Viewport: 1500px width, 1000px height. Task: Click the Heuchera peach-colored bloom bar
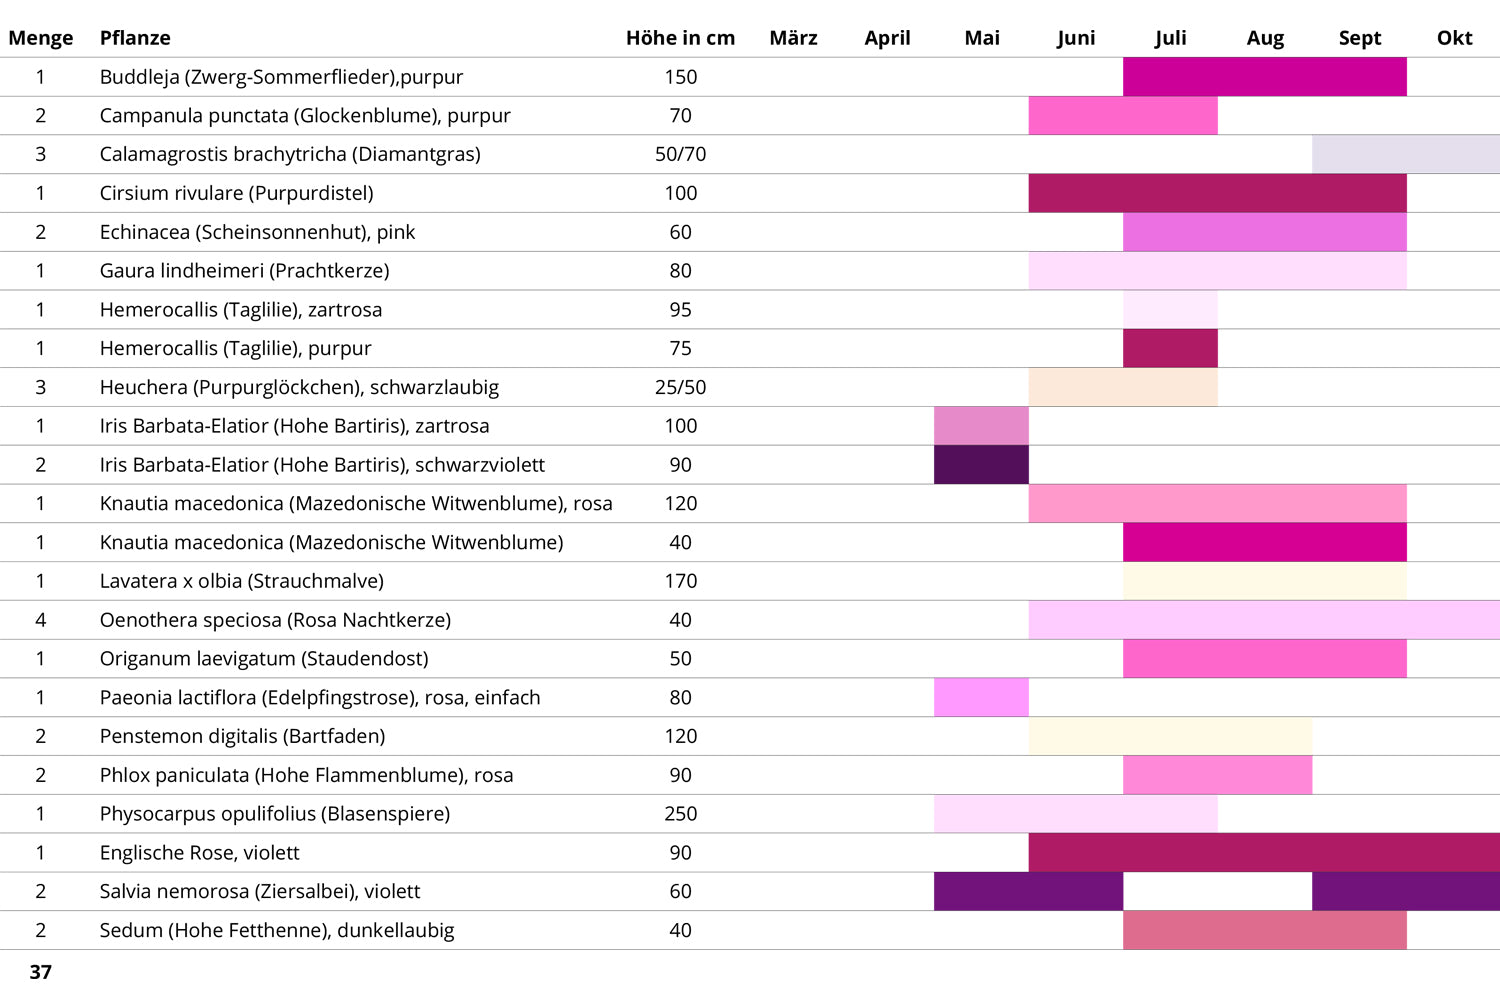pos(1122,387)
